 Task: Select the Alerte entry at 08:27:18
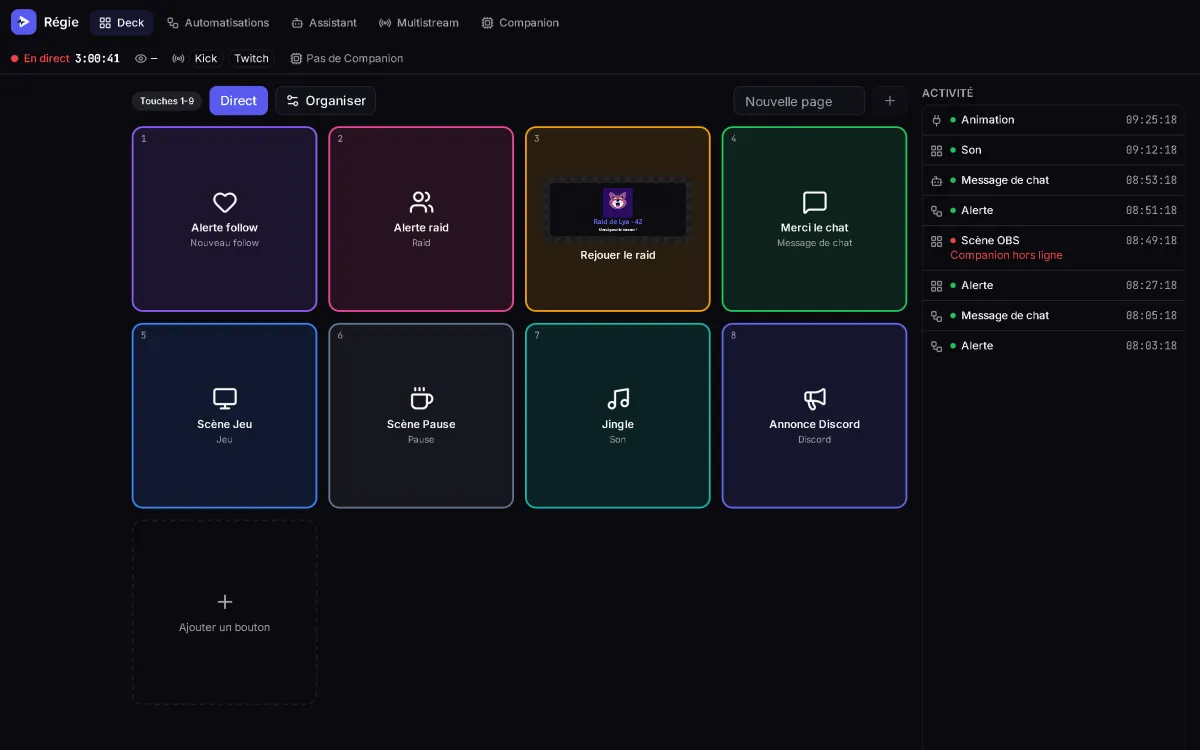point(1053,285)
